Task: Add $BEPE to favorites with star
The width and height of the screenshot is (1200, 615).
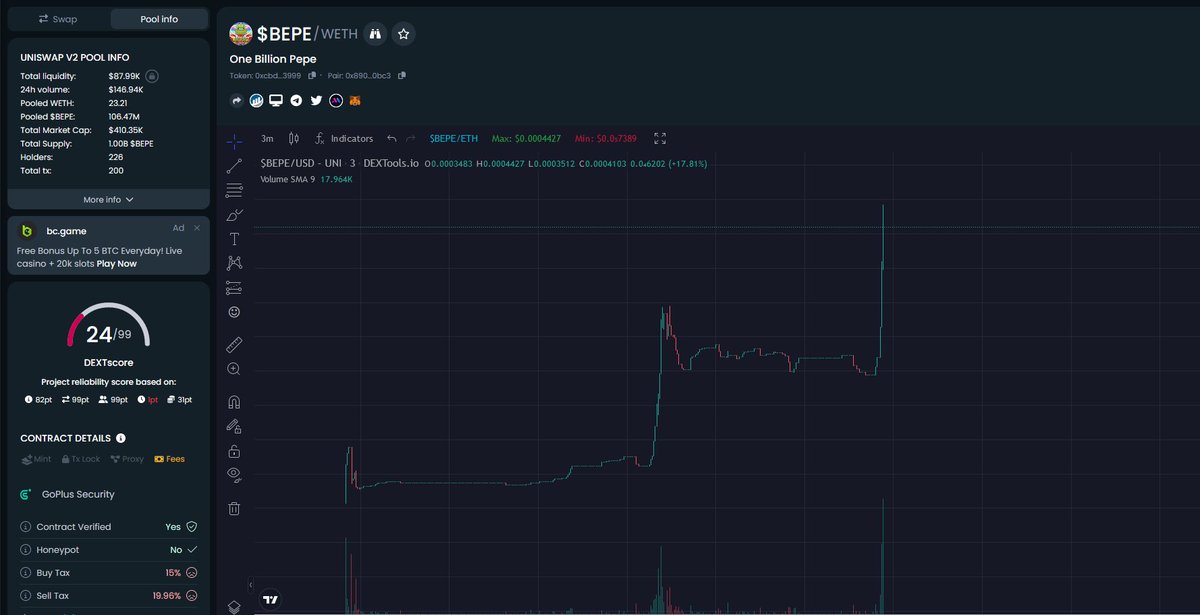Action: click(403, 34)
